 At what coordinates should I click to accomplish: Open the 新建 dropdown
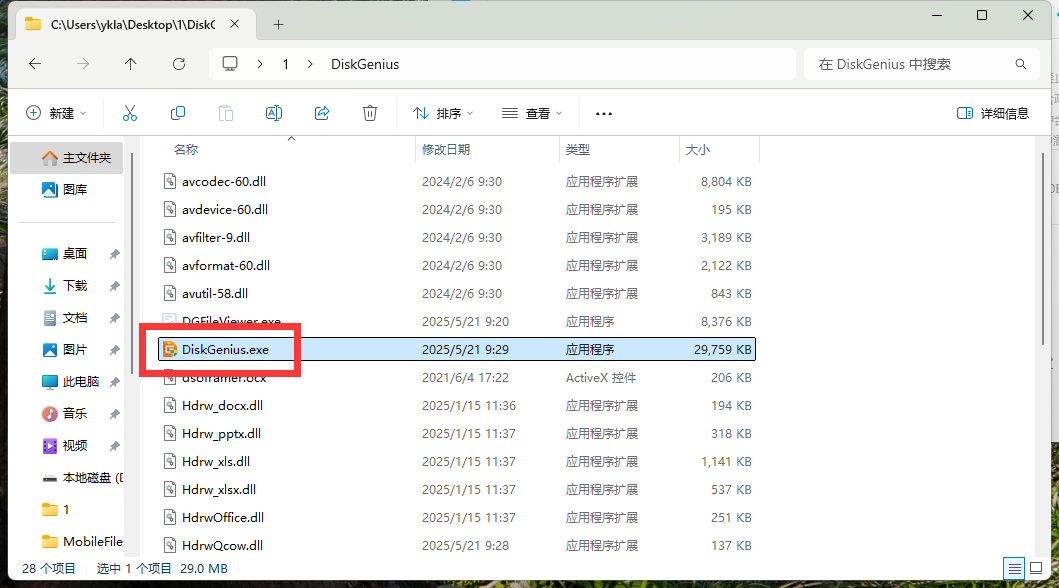pos(56,113)
